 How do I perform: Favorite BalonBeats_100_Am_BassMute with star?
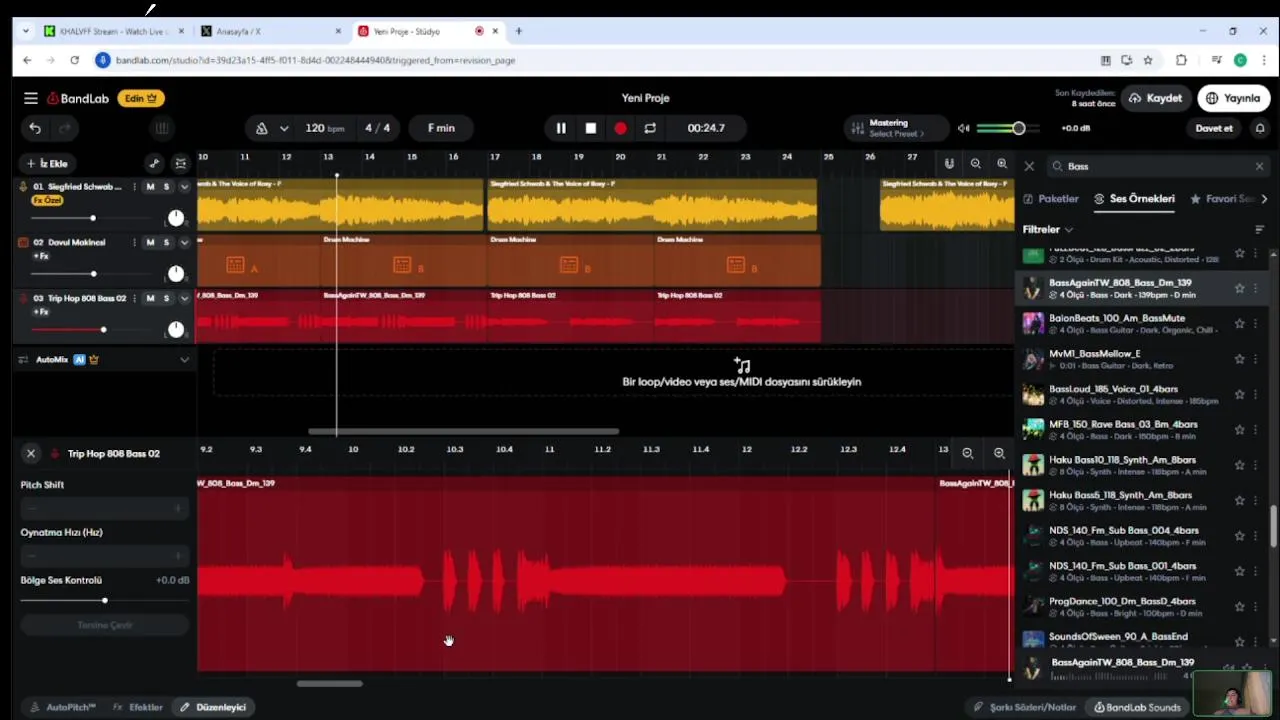point(1240,324)
